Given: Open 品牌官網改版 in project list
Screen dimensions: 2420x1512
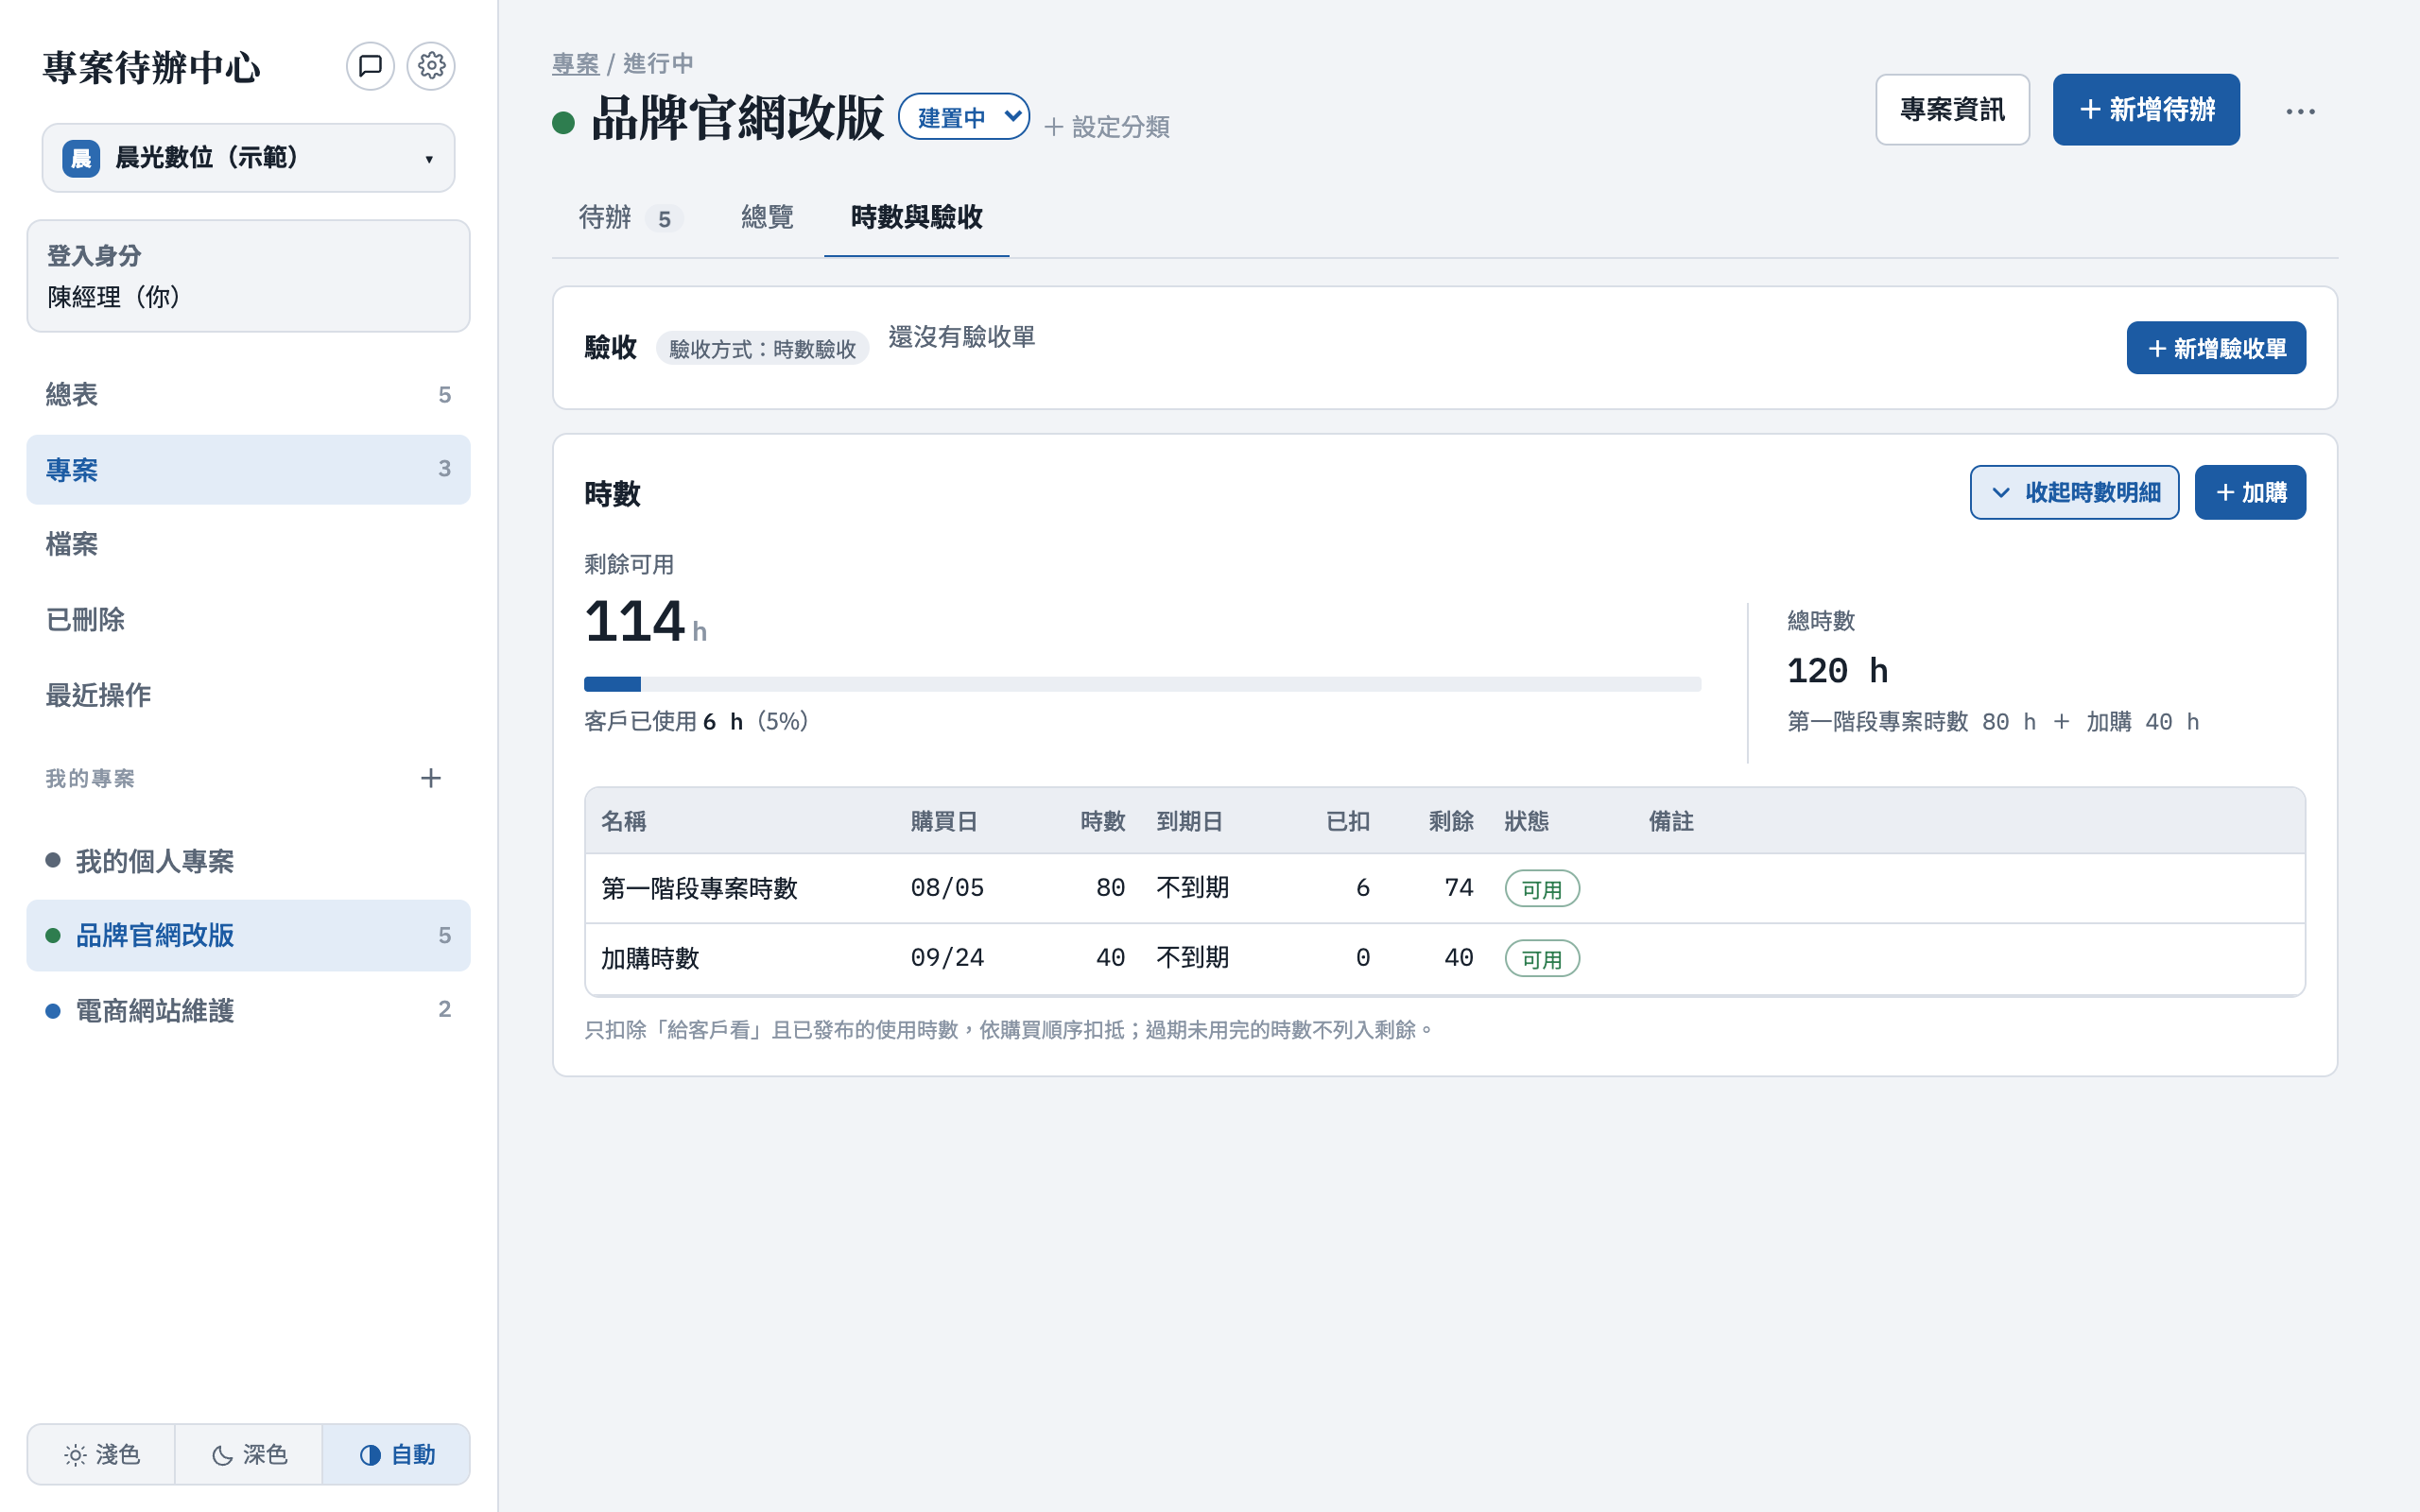Looking at the screenshot, I should (x=248, y=935).
